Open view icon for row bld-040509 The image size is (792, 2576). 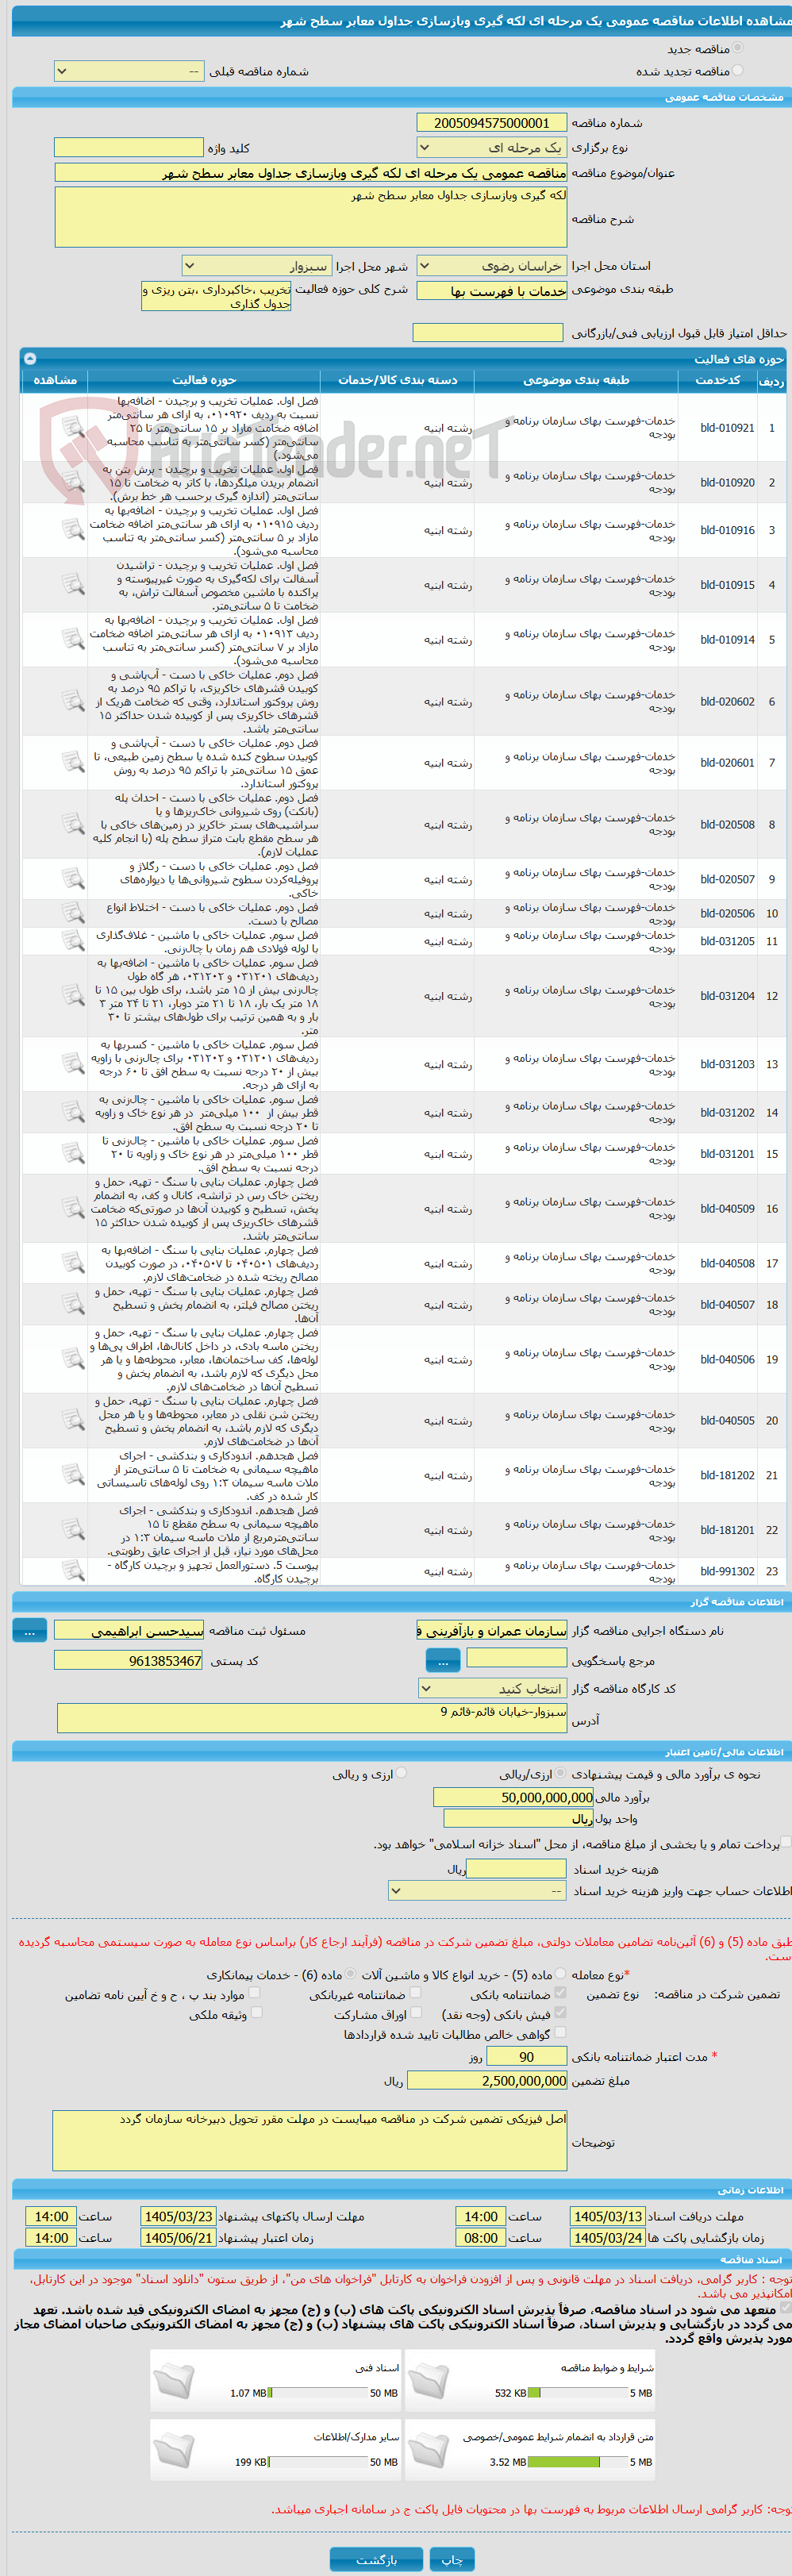(x=73, y=1208)
